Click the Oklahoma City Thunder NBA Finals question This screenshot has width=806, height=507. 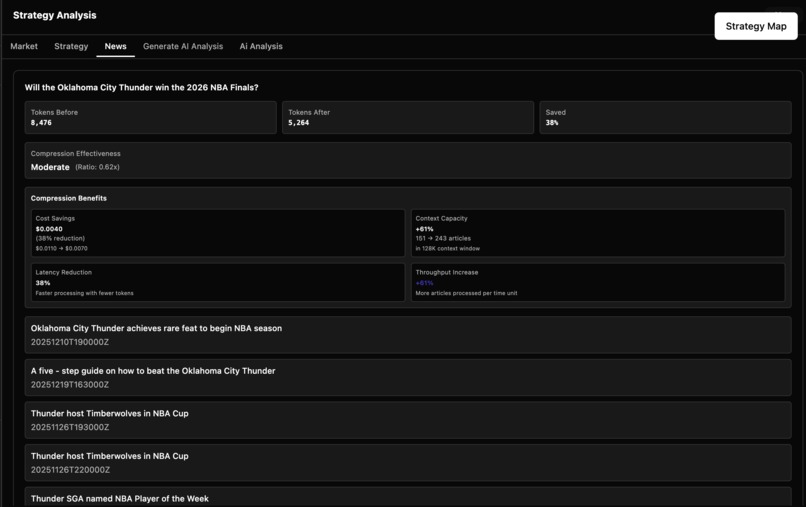(141, 87)
